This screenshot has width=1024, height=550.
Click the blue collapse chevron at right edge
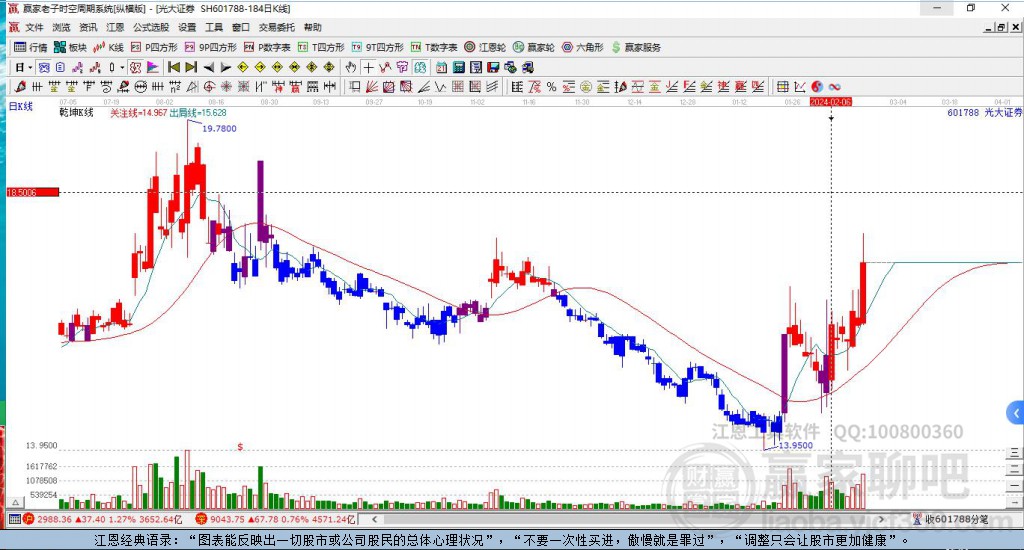coord(1016,413)
